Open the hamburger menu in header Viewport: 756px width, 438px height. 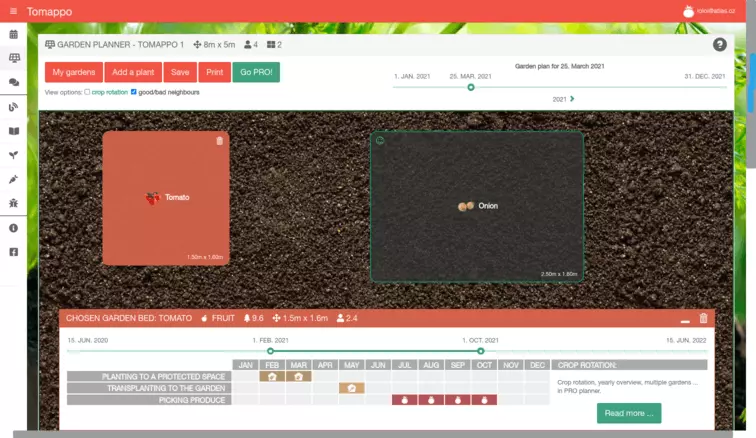[x=13, y=11]
